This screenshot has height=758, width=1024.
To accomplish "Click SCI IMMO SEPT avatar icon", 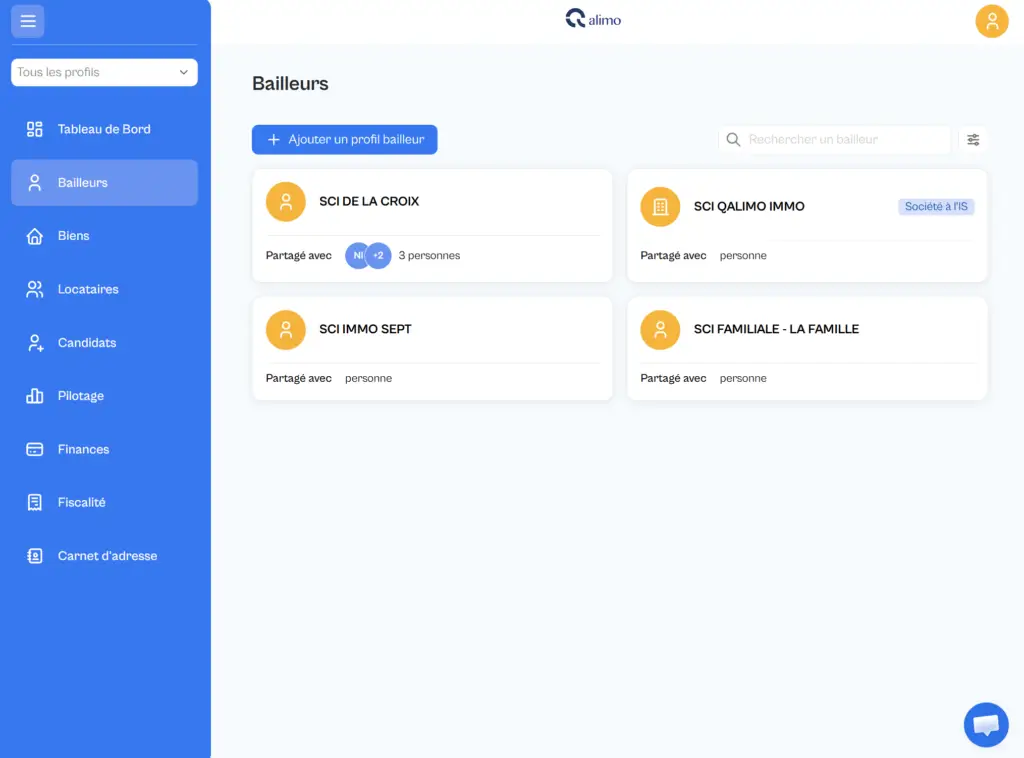I will (x=285, y=330).
